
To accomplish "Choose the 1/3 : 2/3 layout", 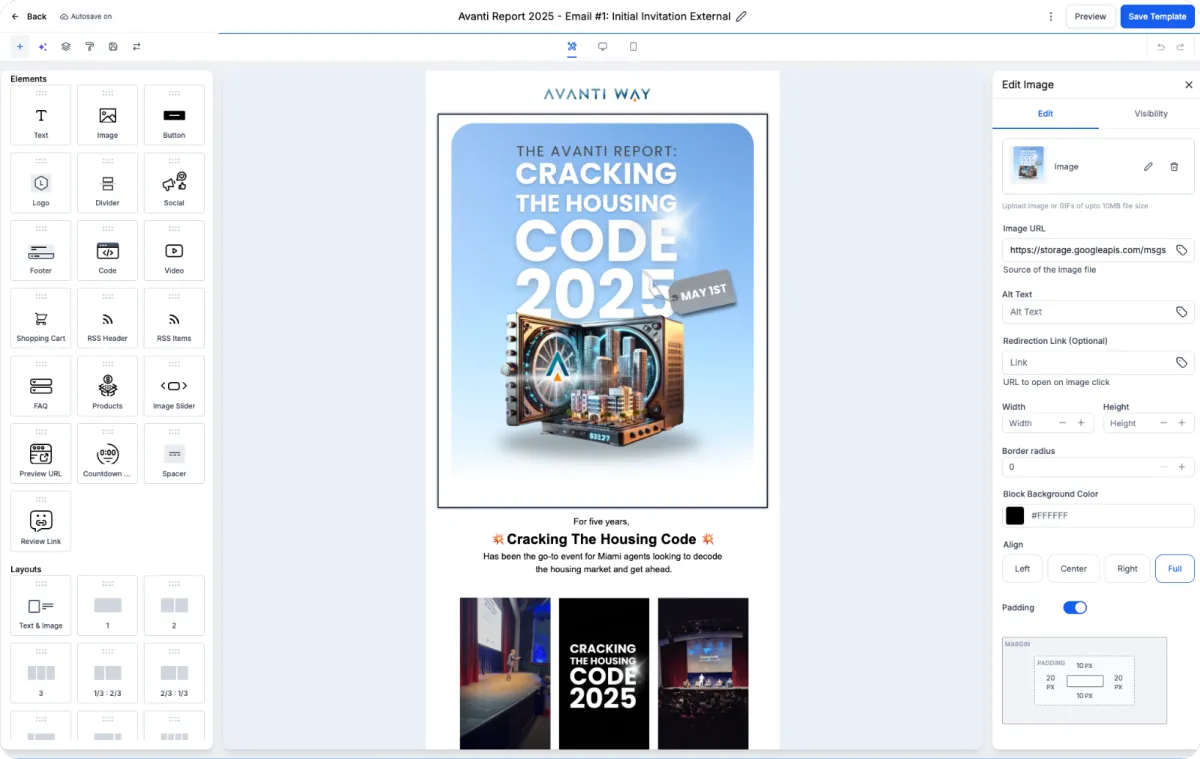I will (107, 674).
